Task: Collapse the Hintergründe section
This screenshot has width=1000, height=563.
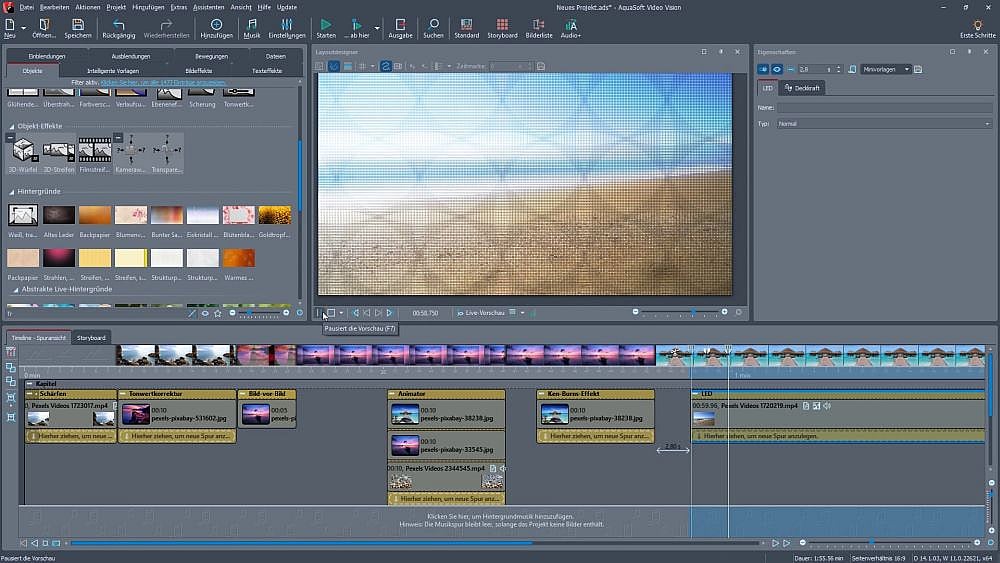Action: pyautogui.click(x=12, y=191)
